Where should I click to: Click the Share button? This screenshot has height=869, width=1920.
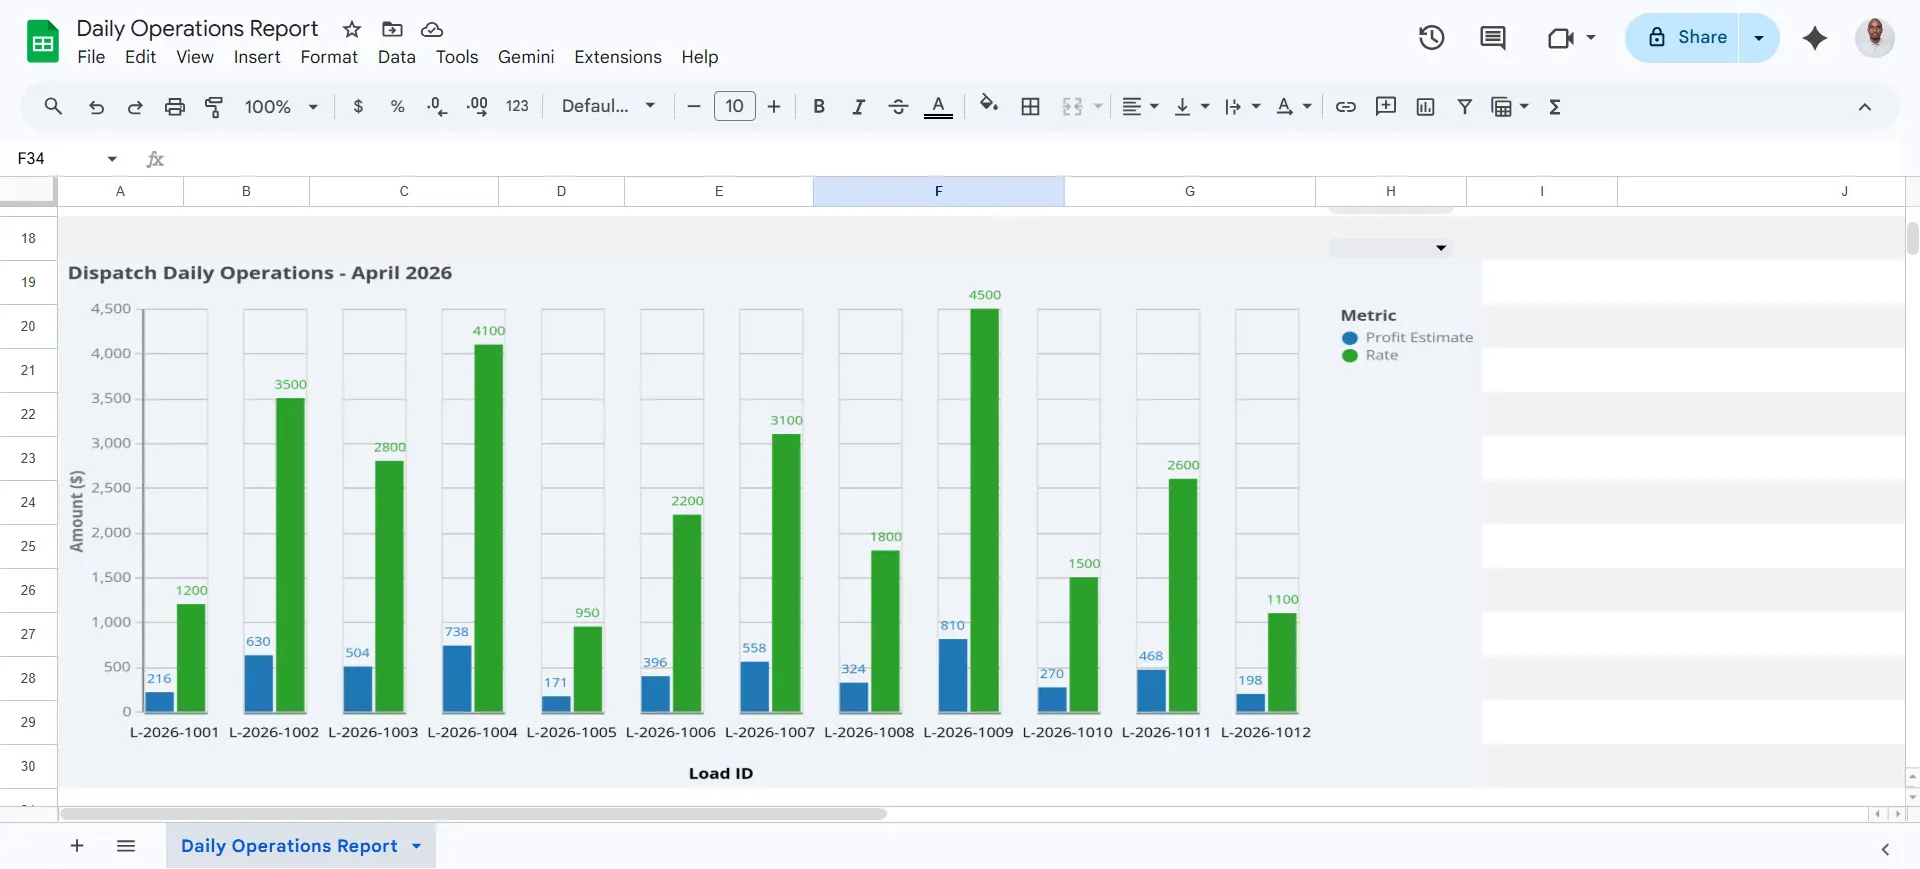coord(1683,38)
